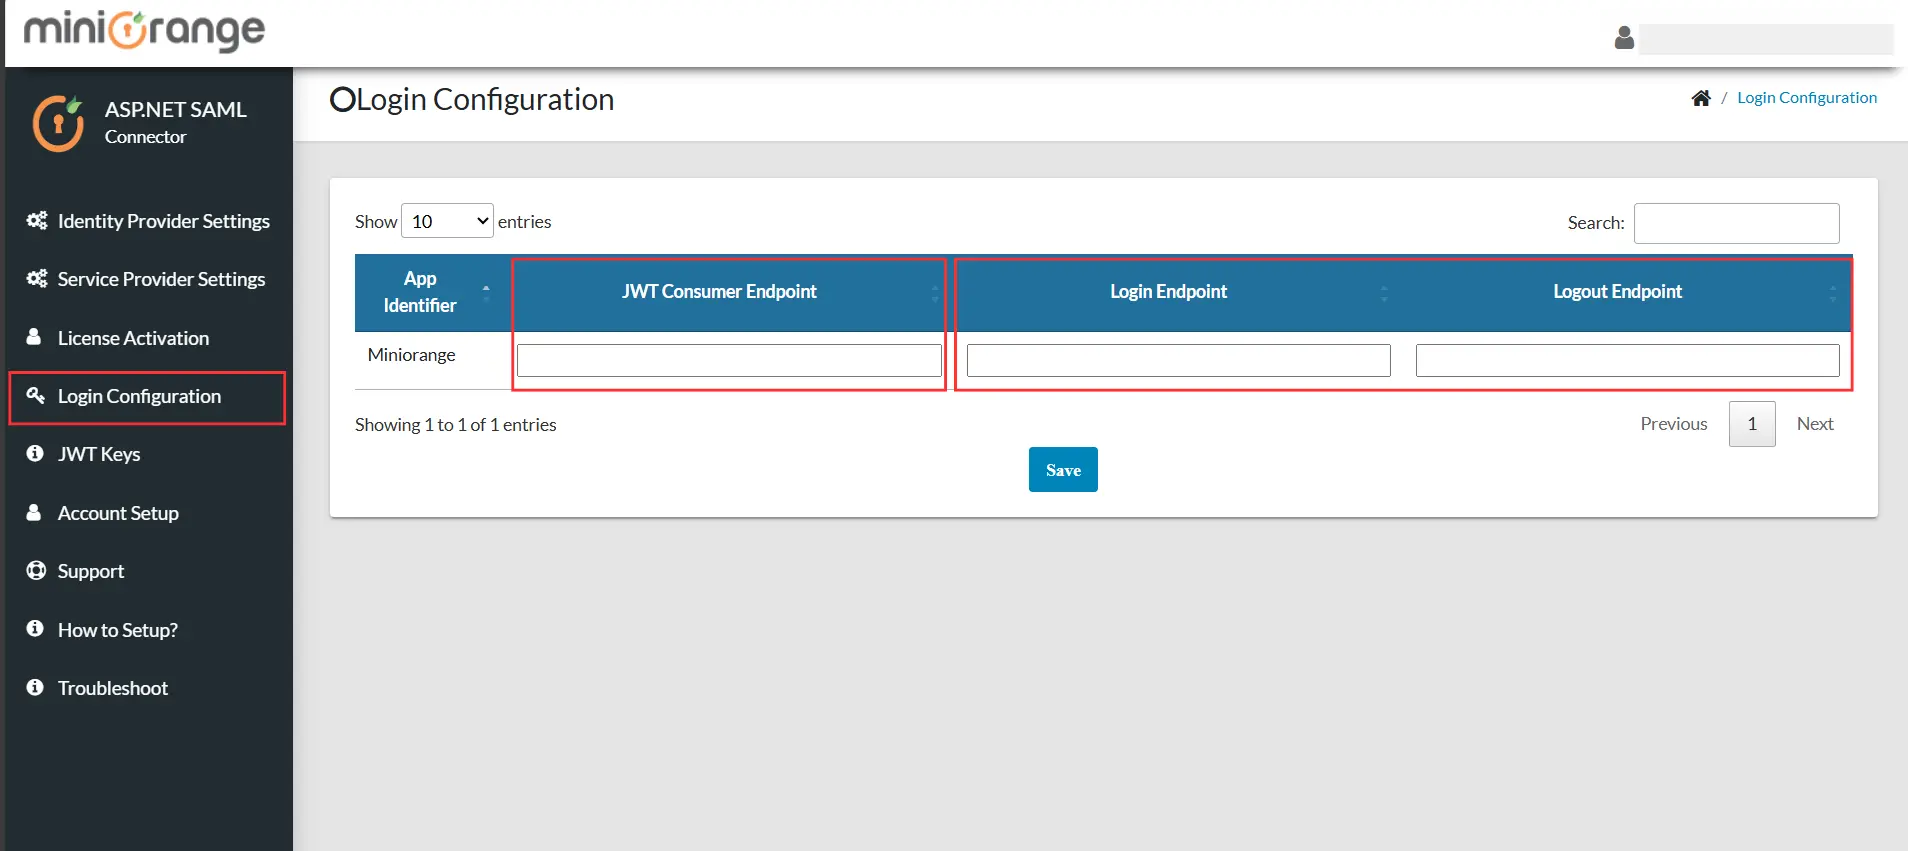The image size is (1908, 851).
Task: Click the miniOrange logo in header
Action: click(144, 30)
